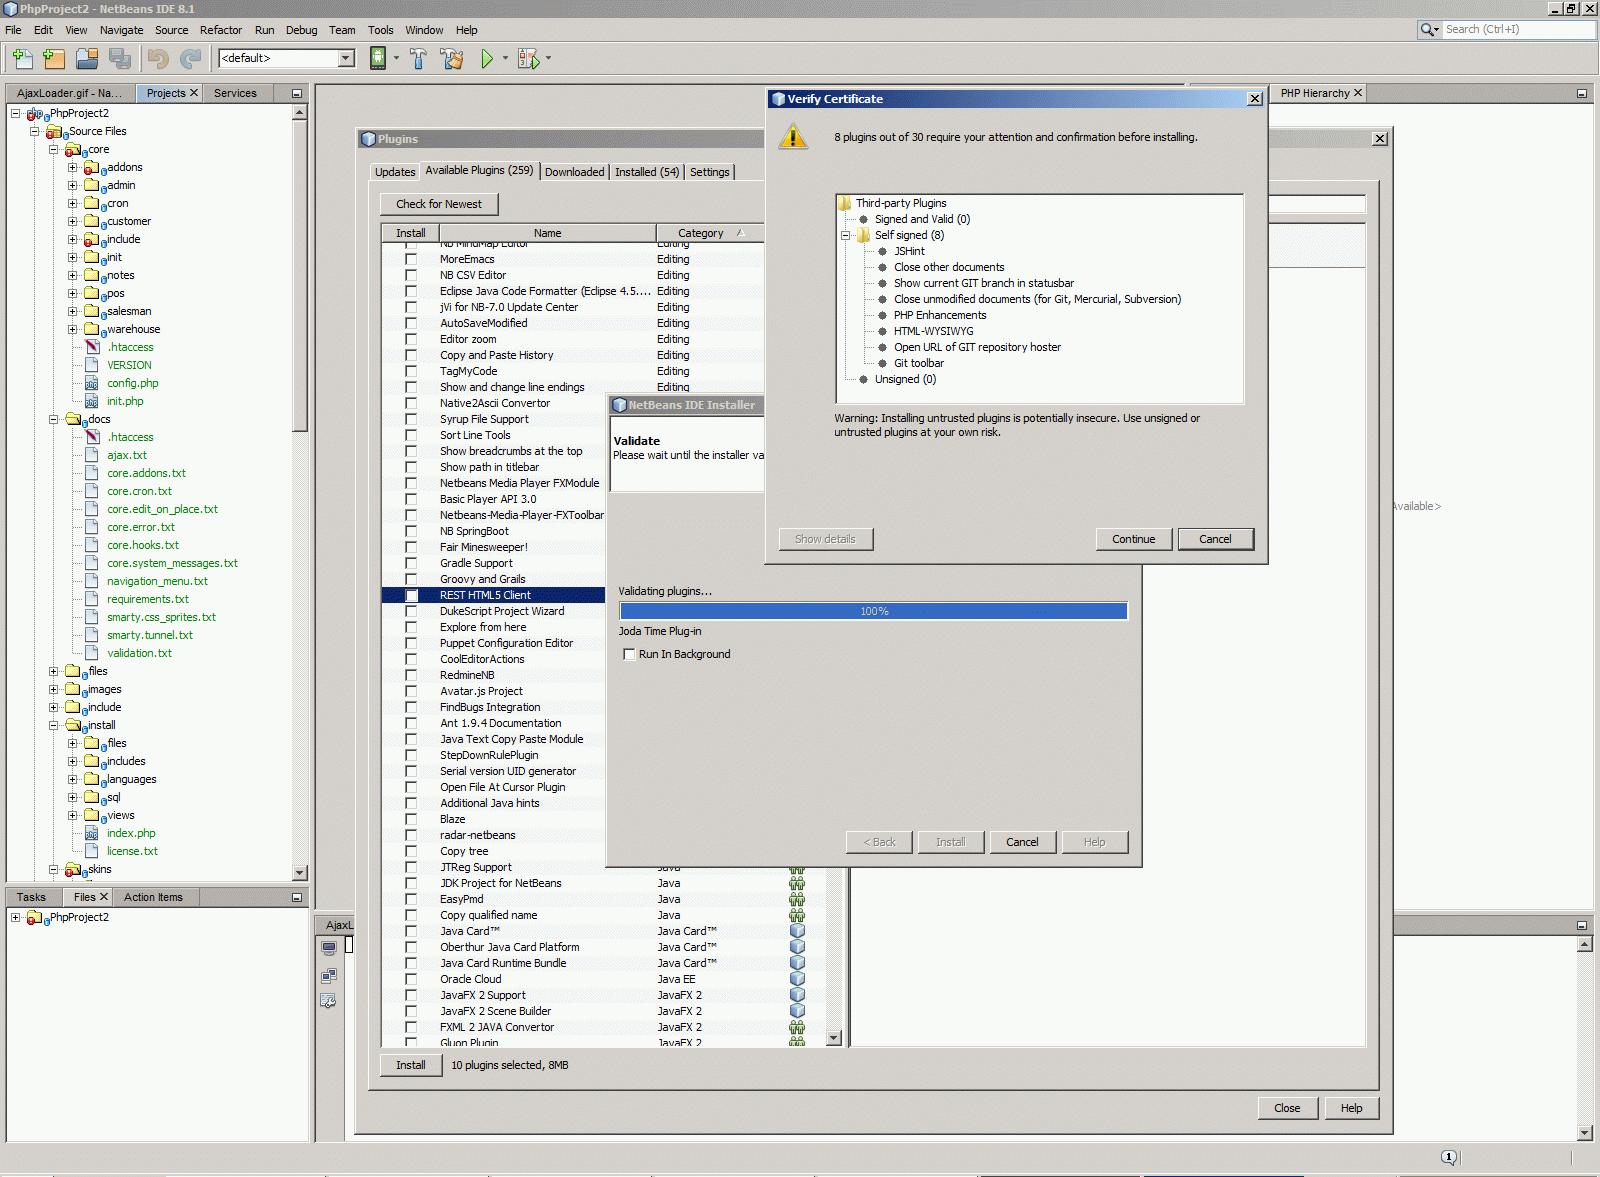This screenshot has height=1177, width=1600.
Task: Click plugin list scrollbar down arrow
Action: click(834, 1038)
